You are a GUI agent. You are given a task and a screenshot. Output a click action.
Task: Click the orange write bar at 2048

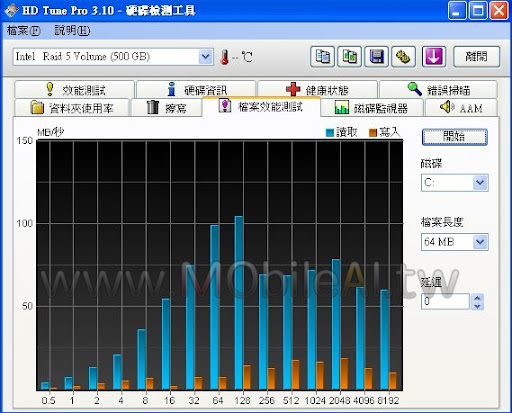point(344,374)
